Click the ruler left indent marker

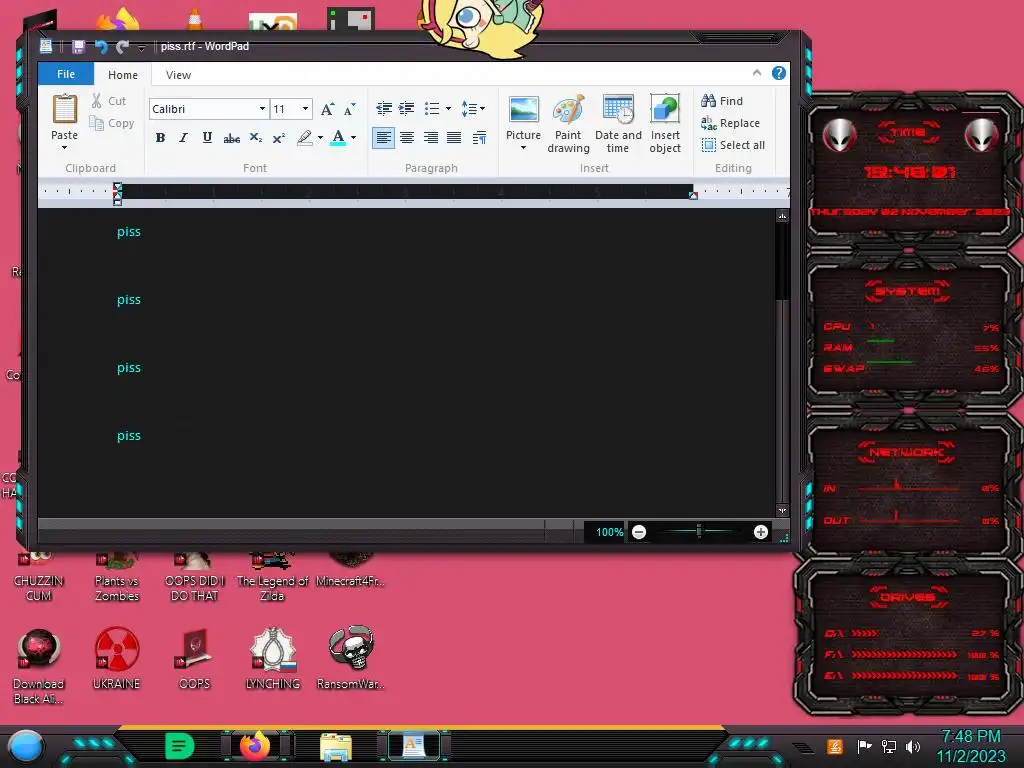118,194
